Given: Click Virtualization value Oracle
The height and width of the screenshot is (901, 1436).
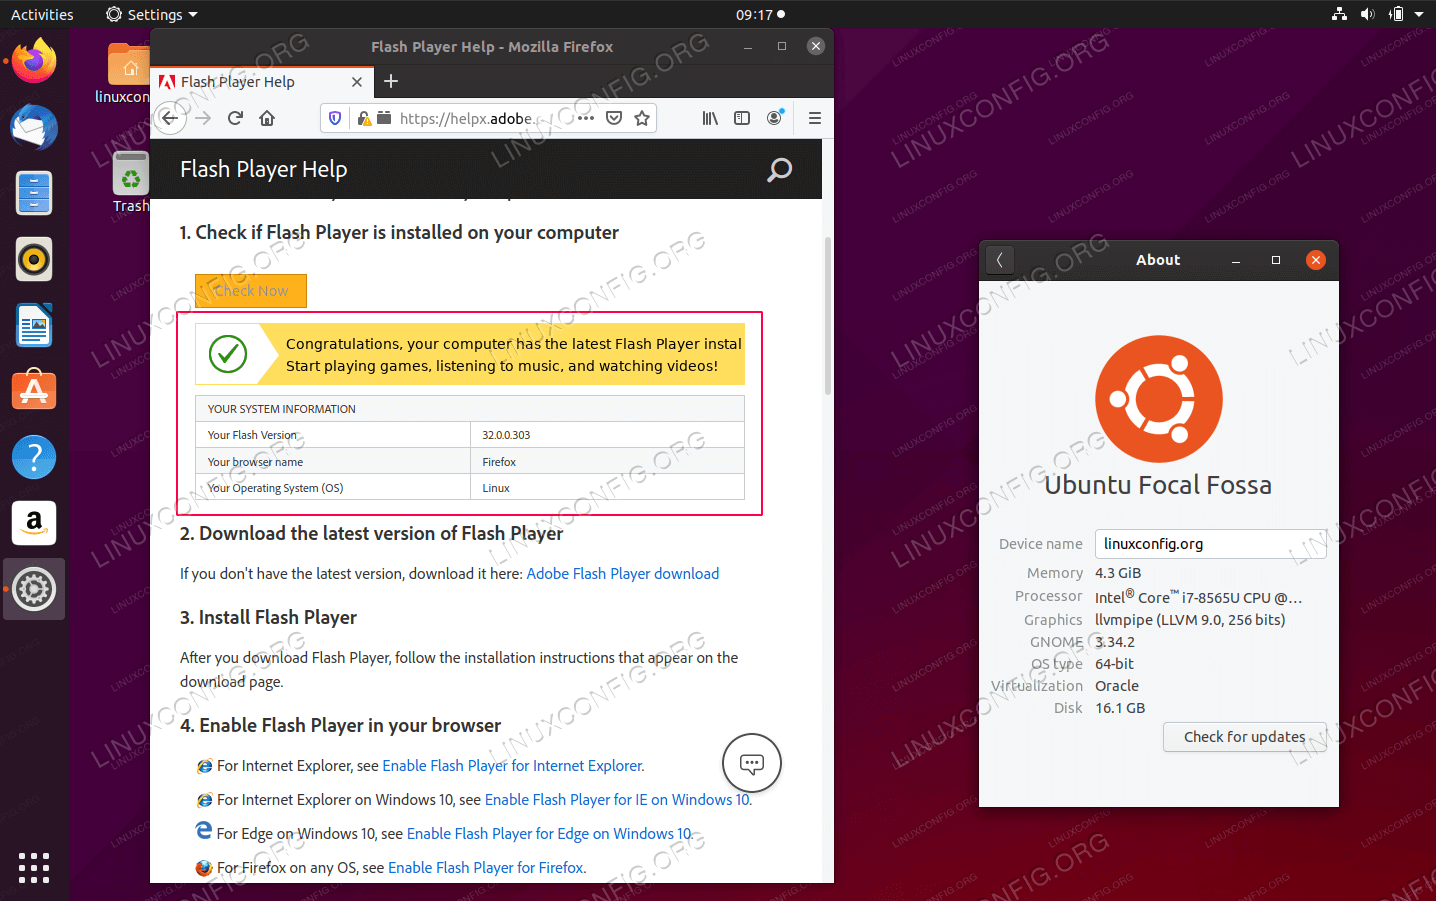Looking at the screenshot, I should [x=1117, y=686].
